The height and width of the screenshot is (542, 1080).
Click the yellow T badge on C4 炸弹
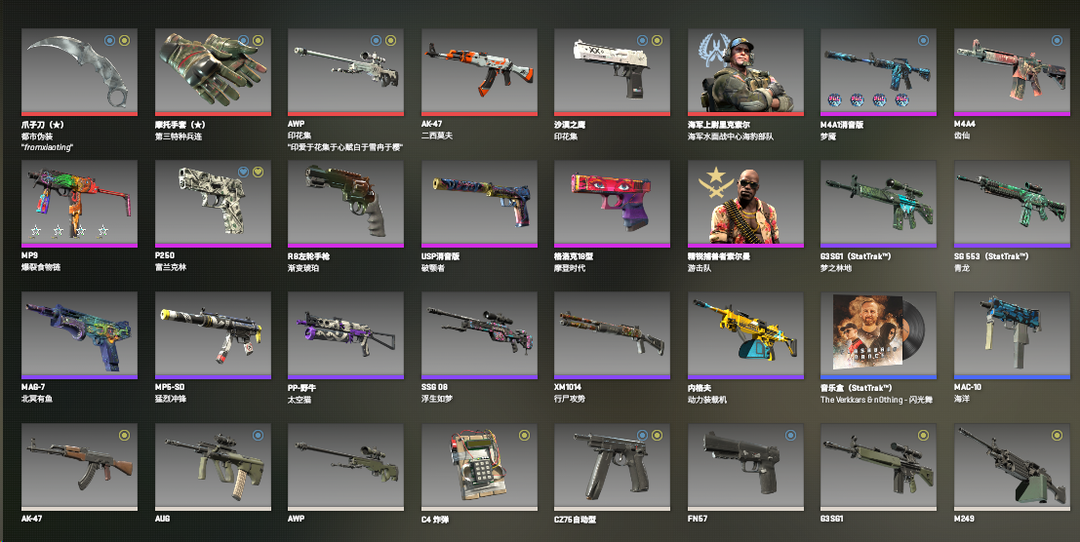pyautogui.click(x=524, y=435)
